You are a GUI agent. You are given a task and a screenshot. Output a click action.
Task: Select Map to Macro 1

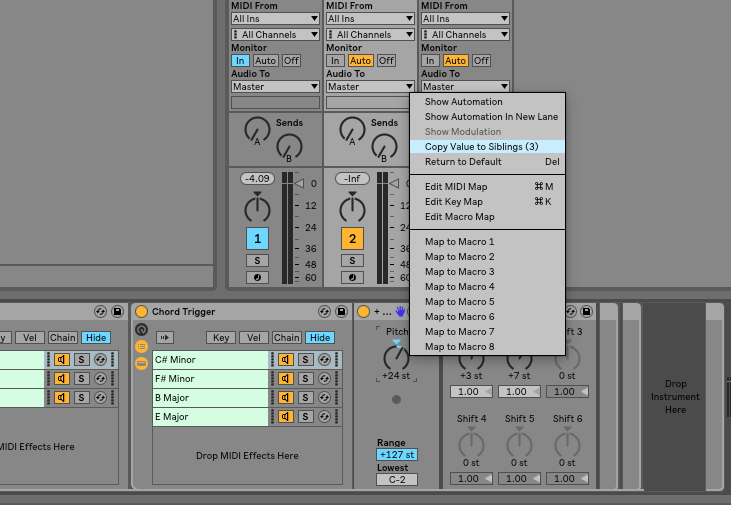pyautogui.click(x=488, y=242)
